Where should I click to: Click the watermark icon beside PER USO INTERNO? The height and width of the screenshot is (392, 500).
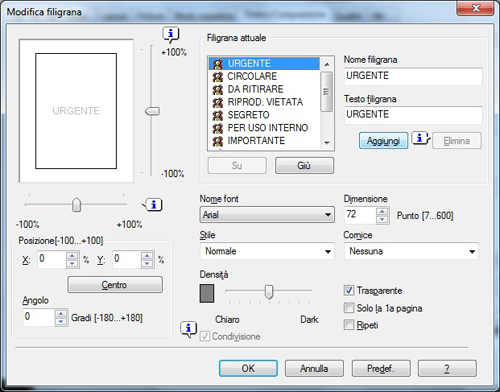(217, 128)
